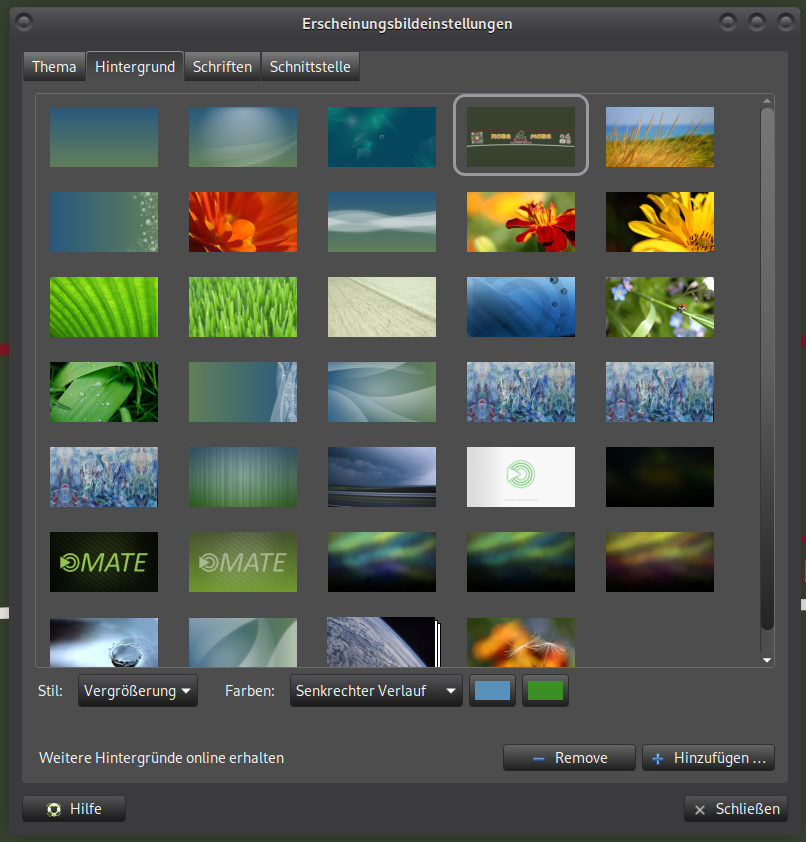Select the water droplet wallpaper

(104, 642)
